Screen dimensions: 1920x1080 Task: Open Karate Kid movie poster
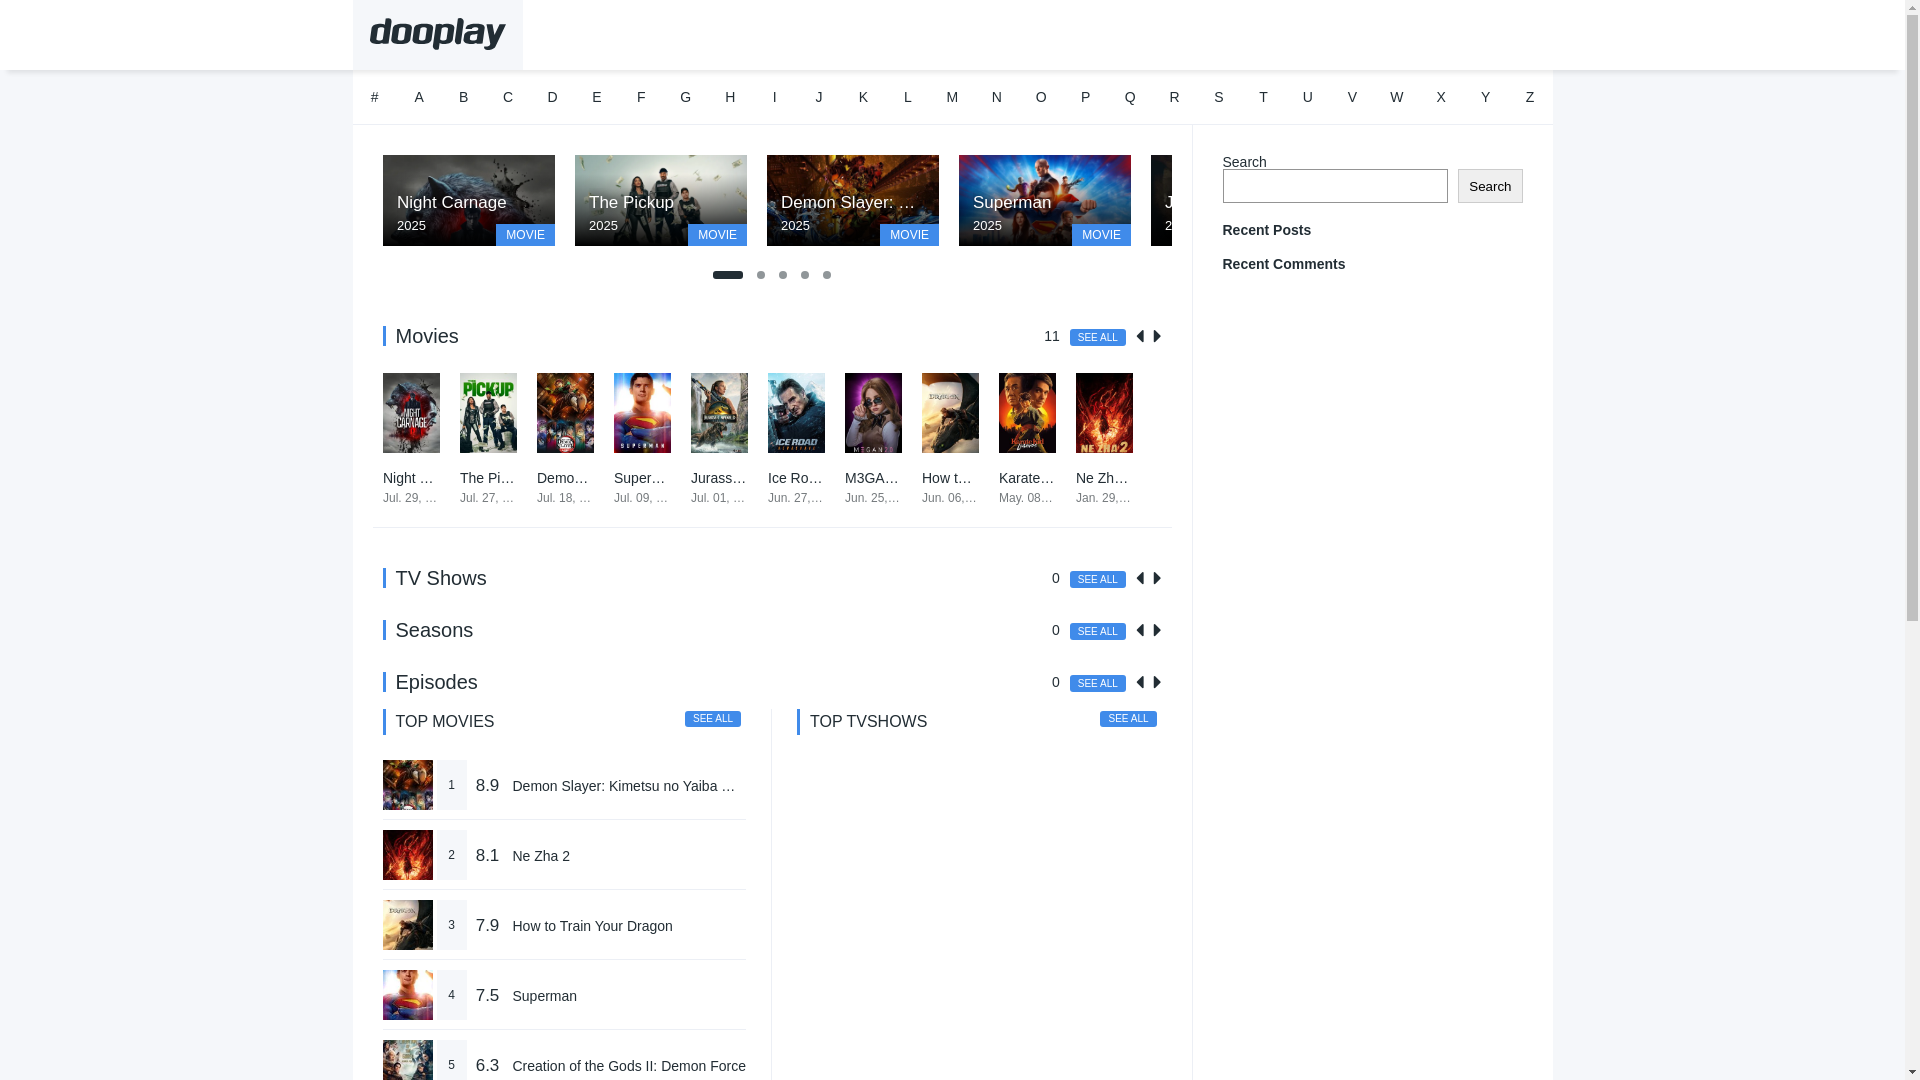pyautogui.click(x=1027, y=413)
